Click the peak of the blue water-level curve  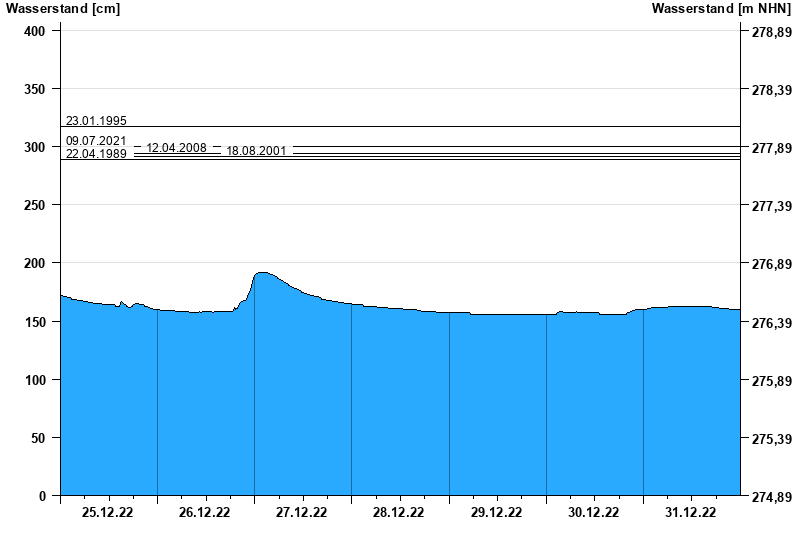click(263, 273)
